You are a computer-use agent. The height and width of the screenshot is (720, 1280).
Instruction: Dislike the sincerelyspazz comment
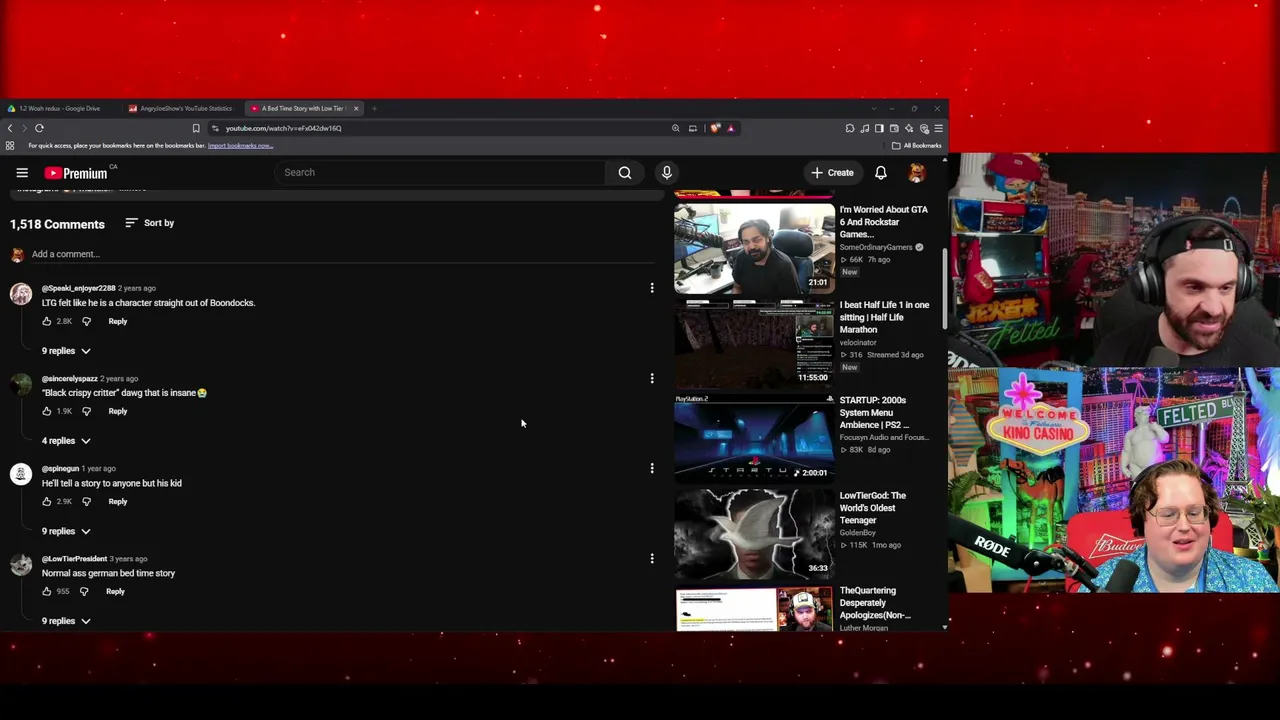[x=86, y=411]
